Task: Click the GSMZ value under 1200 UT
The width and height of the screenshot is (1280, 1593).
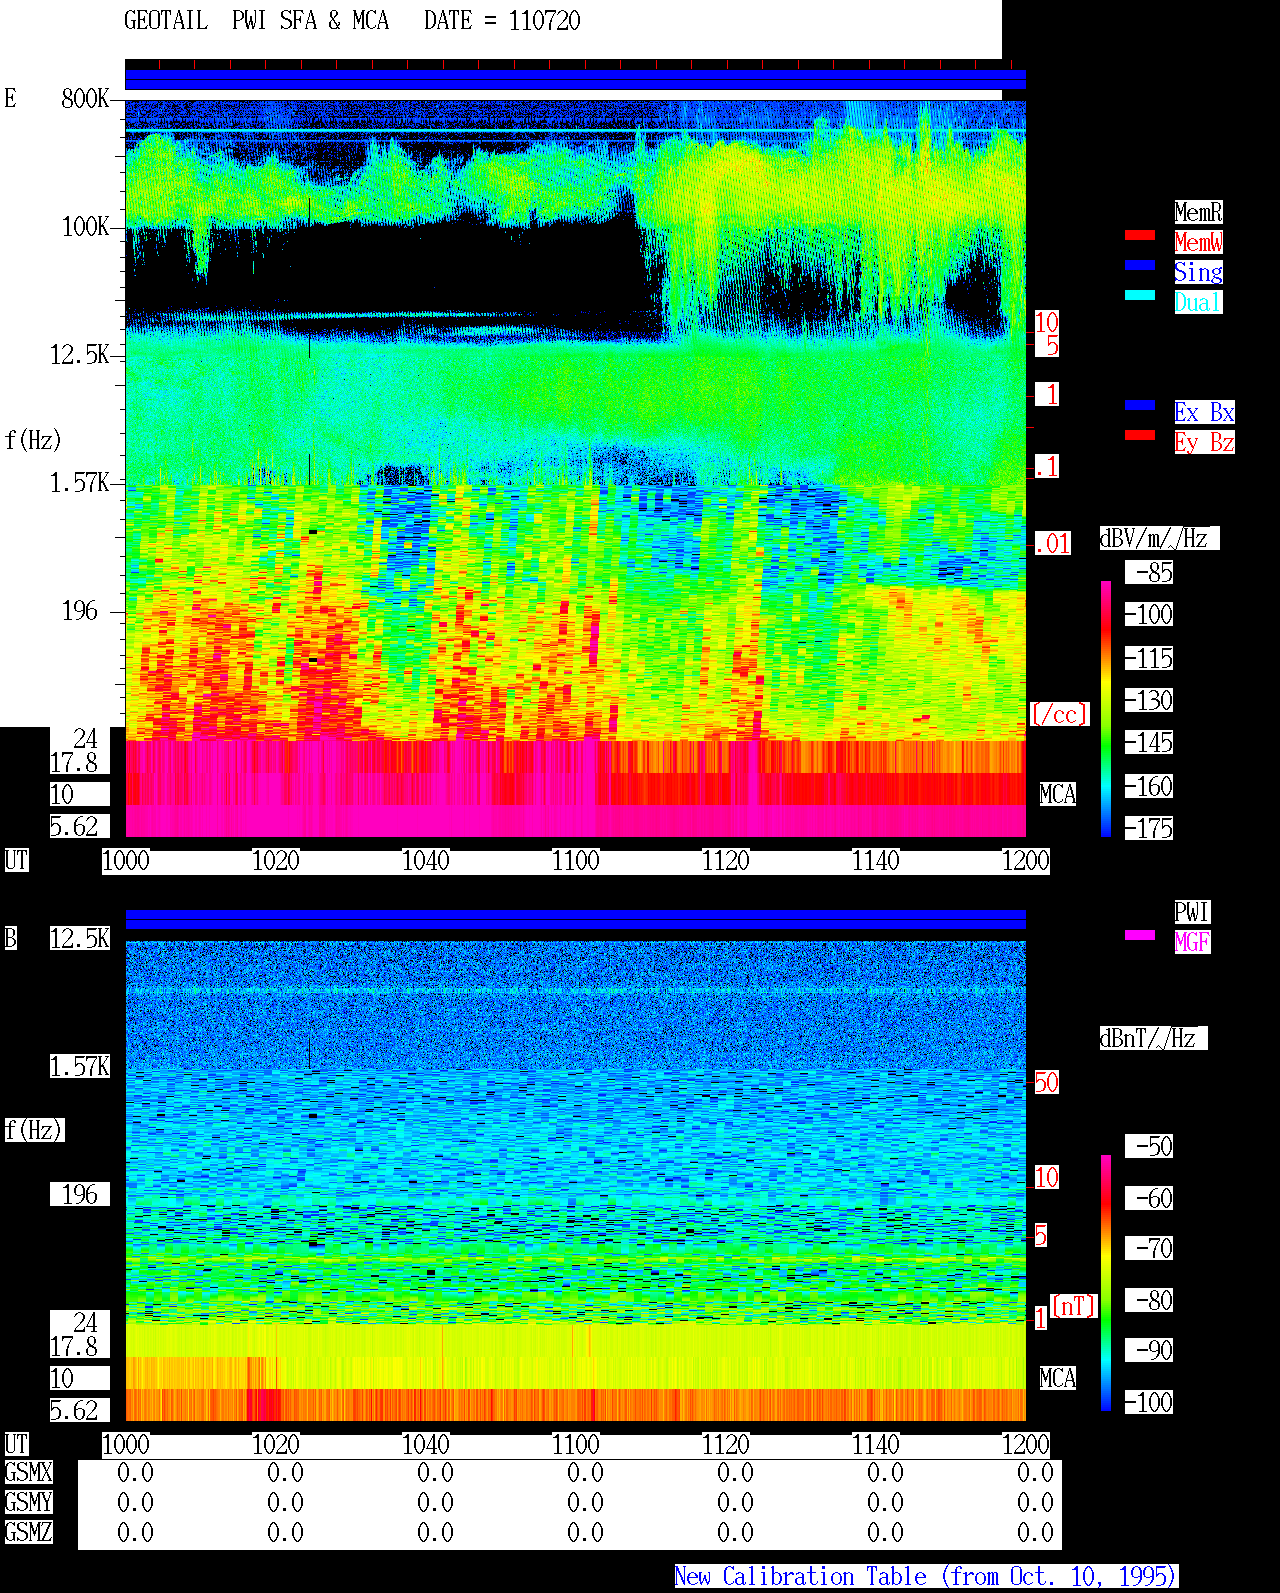Action: click(1036, 1533)
